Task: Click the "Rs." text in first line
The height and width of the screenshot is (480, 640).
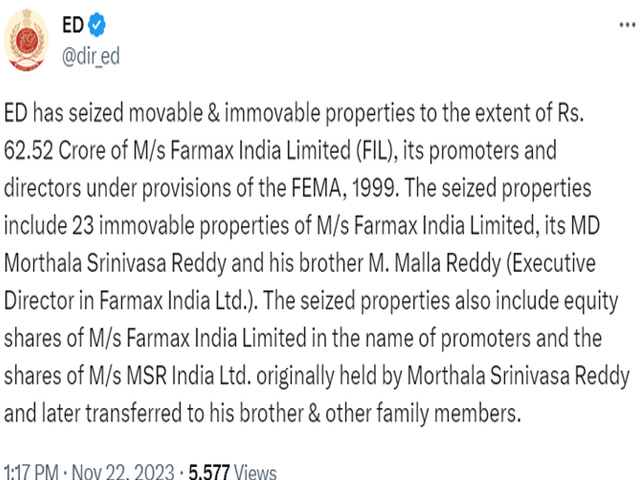Action: pos(571,113)
